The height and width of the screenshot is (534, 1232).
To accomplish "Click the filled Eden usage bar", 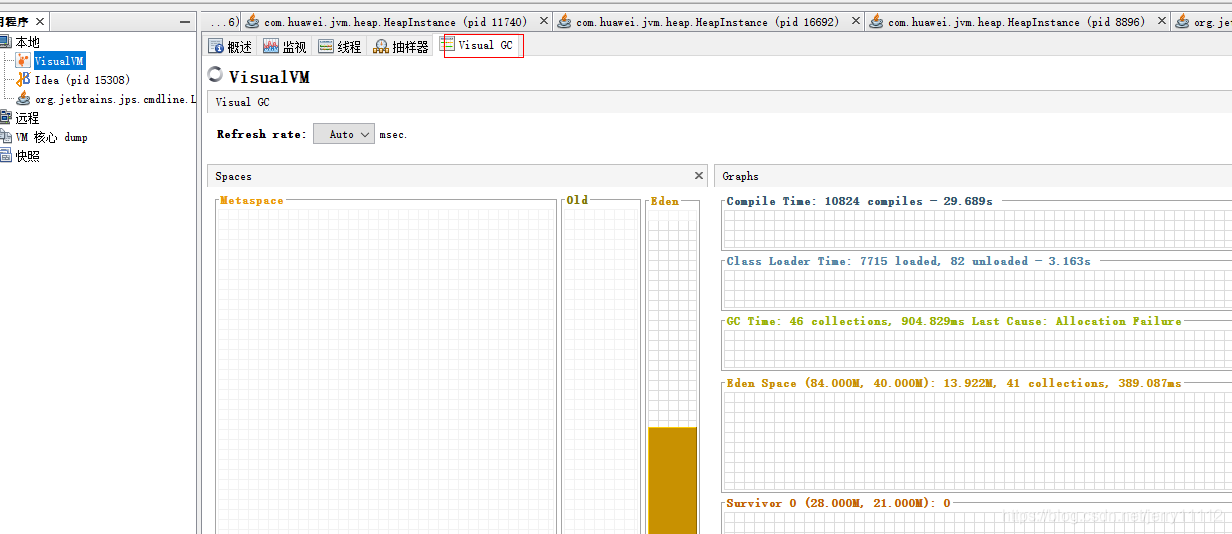I will (x=672, y=480).
